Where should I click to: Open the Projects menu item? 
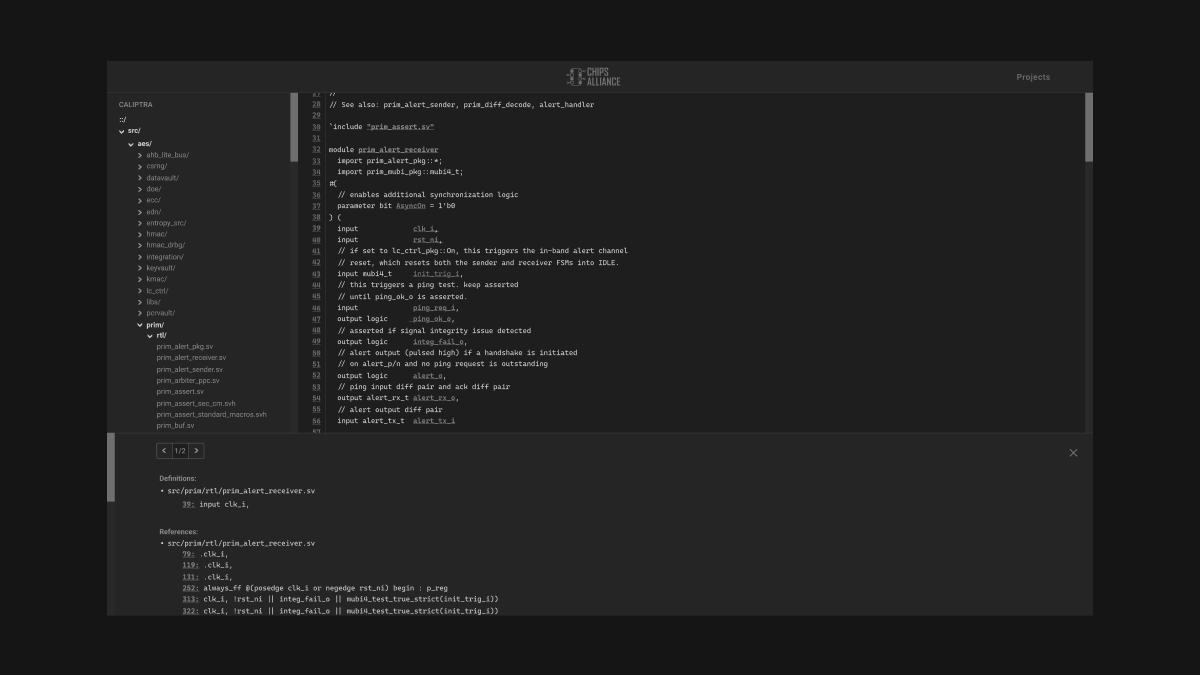(1033, 77)
